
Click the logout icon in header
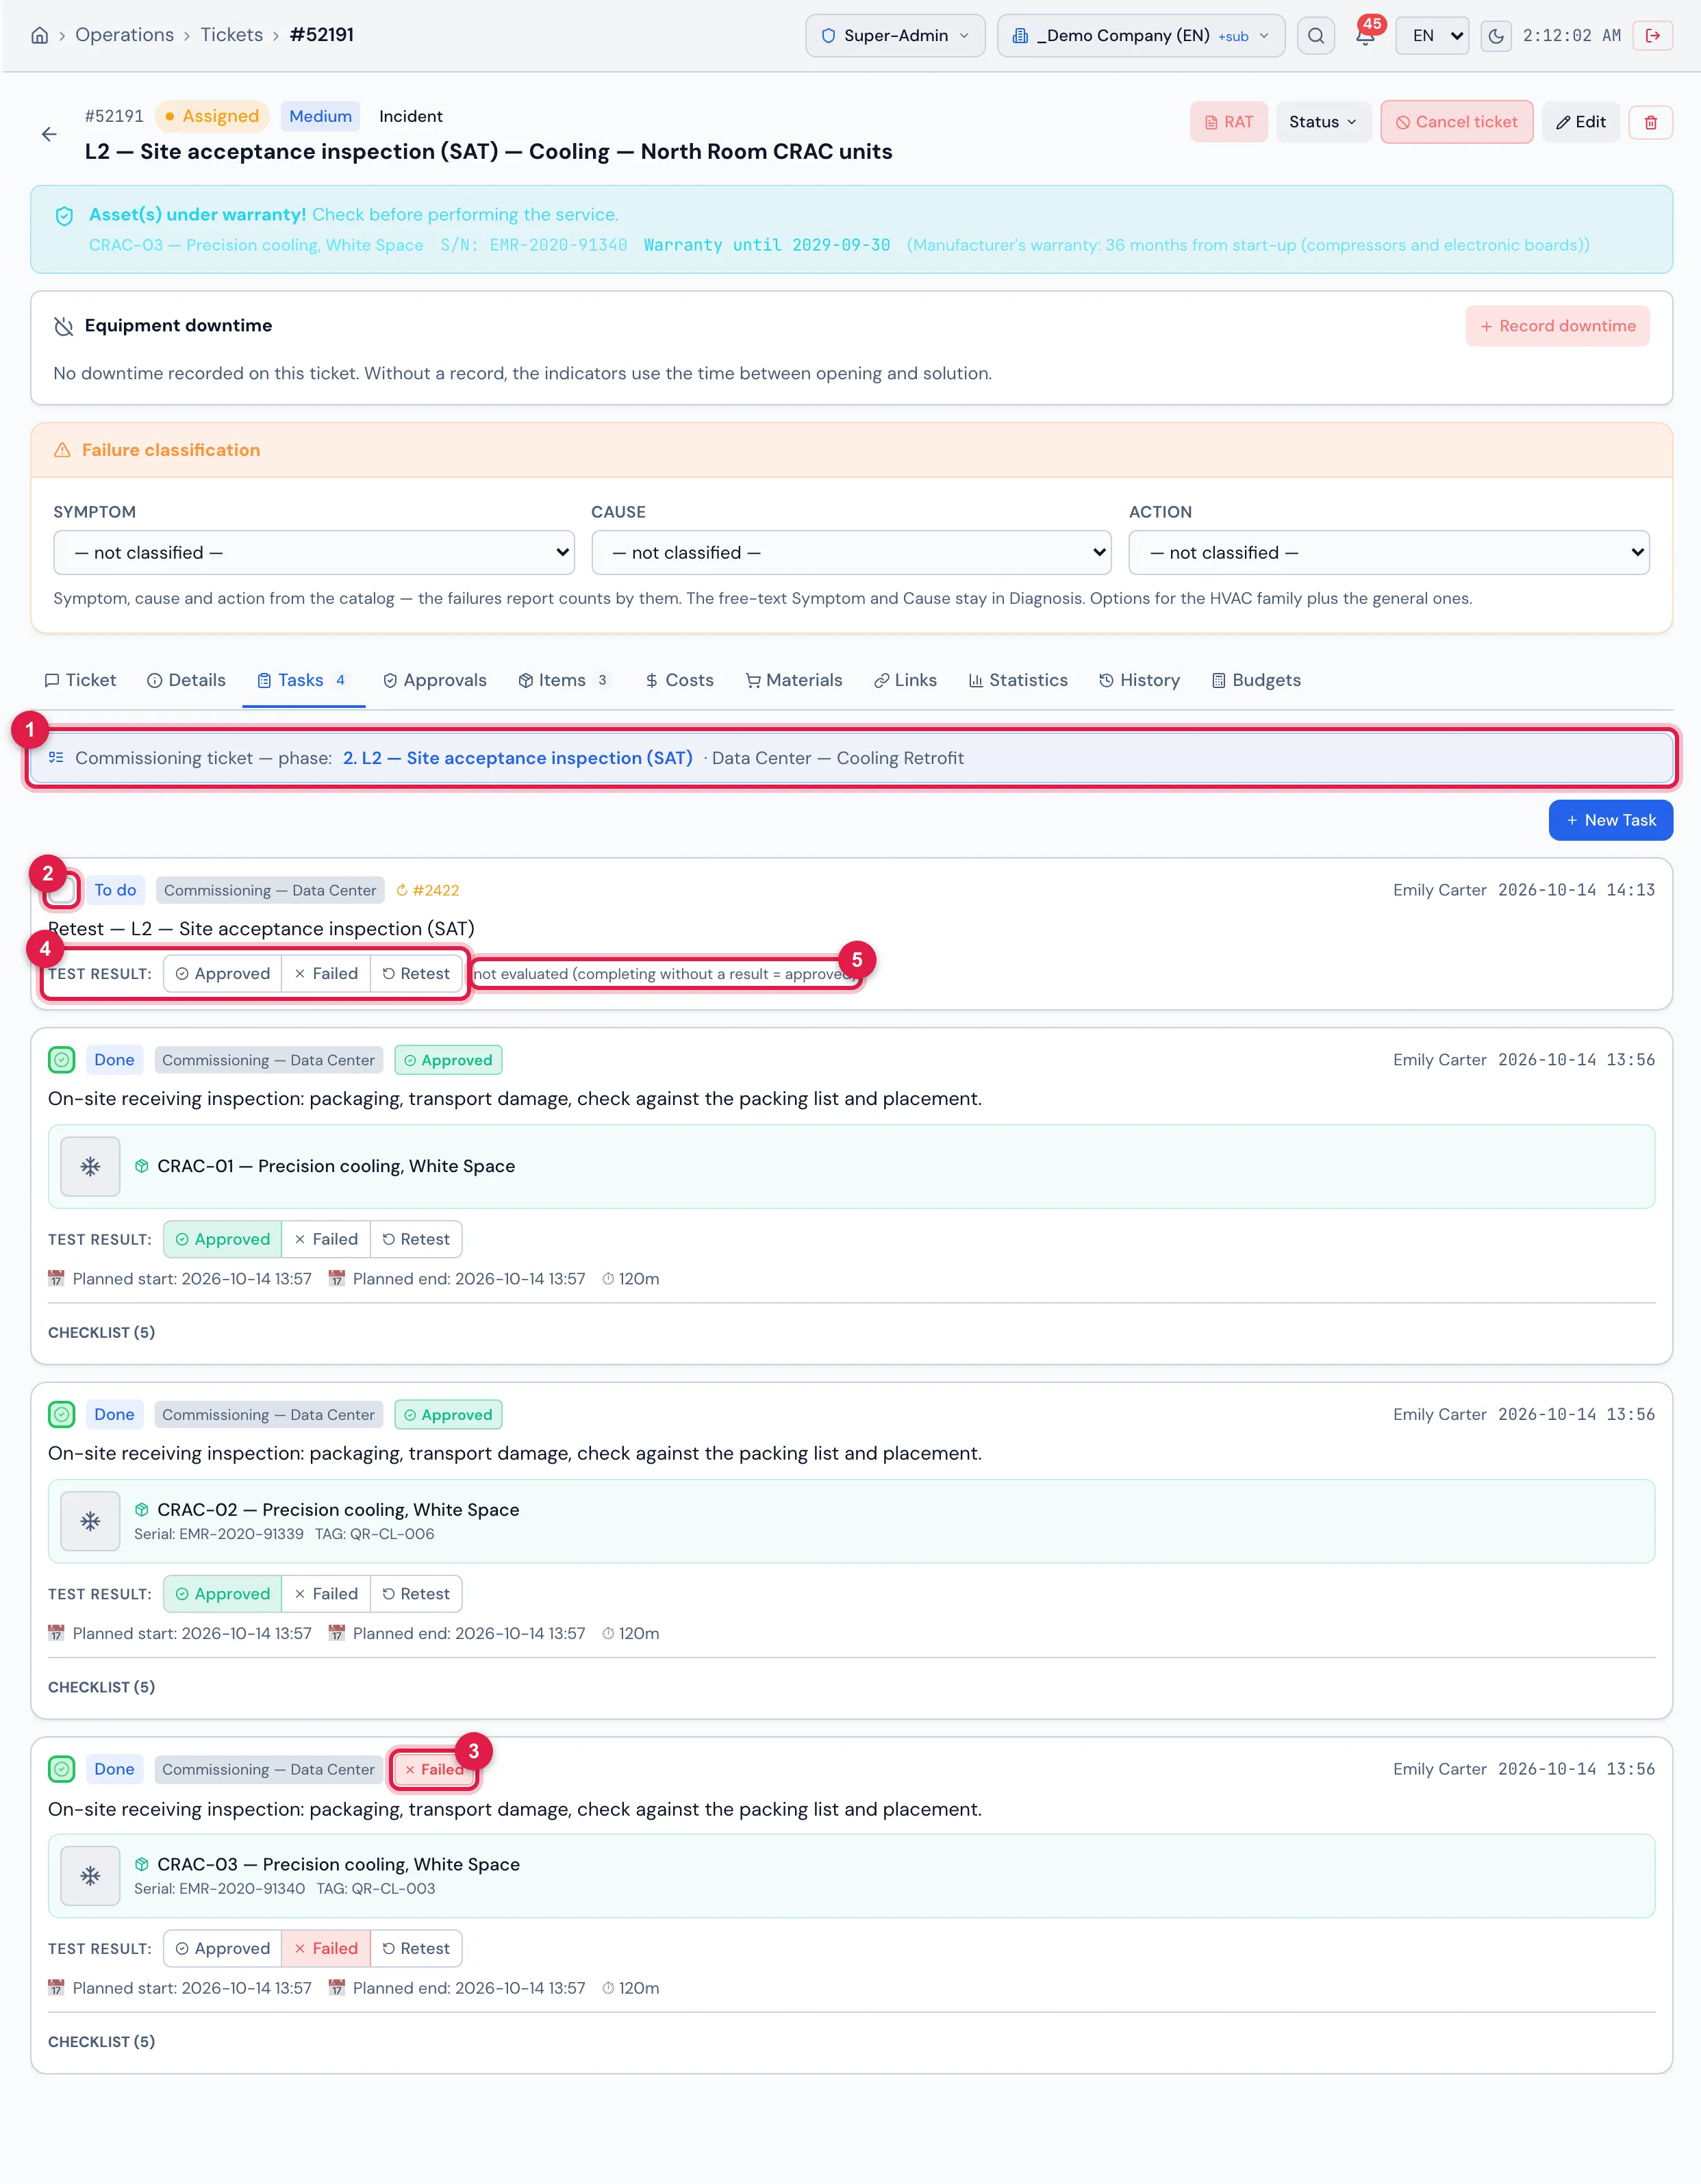pos(1652,36)
